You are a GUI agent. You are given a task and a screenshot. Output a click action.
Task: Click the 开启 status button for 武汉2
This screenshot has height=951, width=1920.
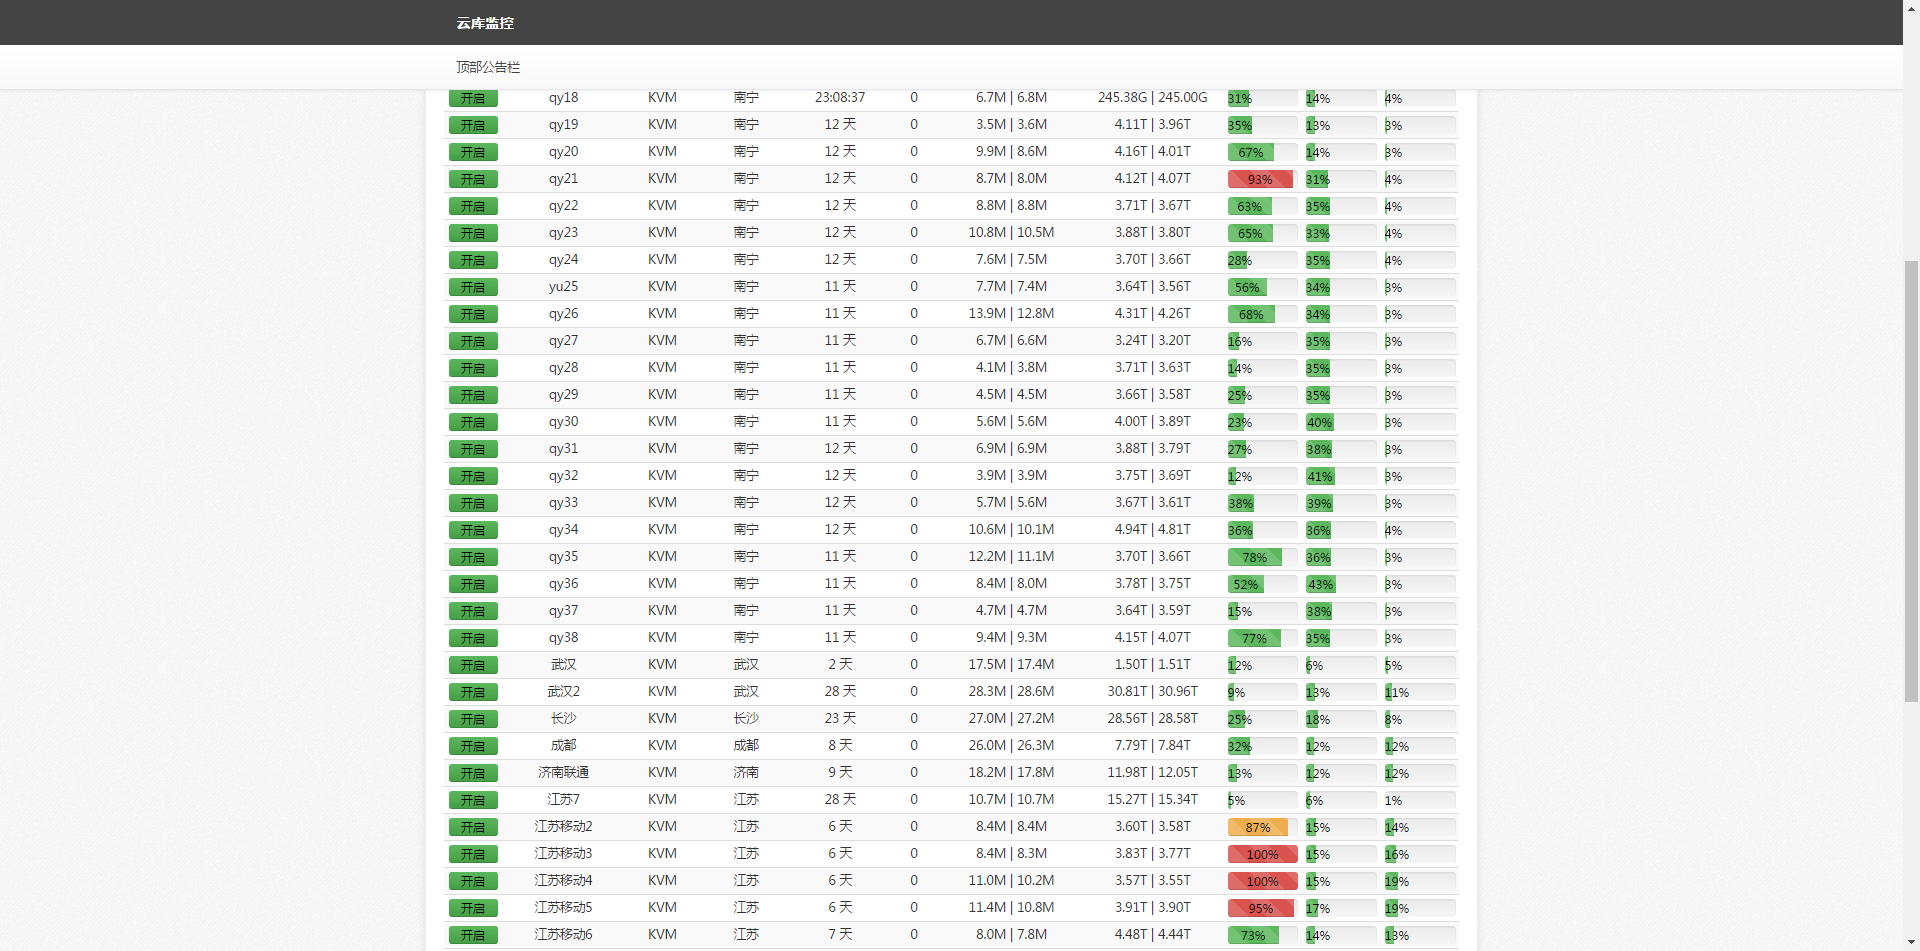pos(473,692)
